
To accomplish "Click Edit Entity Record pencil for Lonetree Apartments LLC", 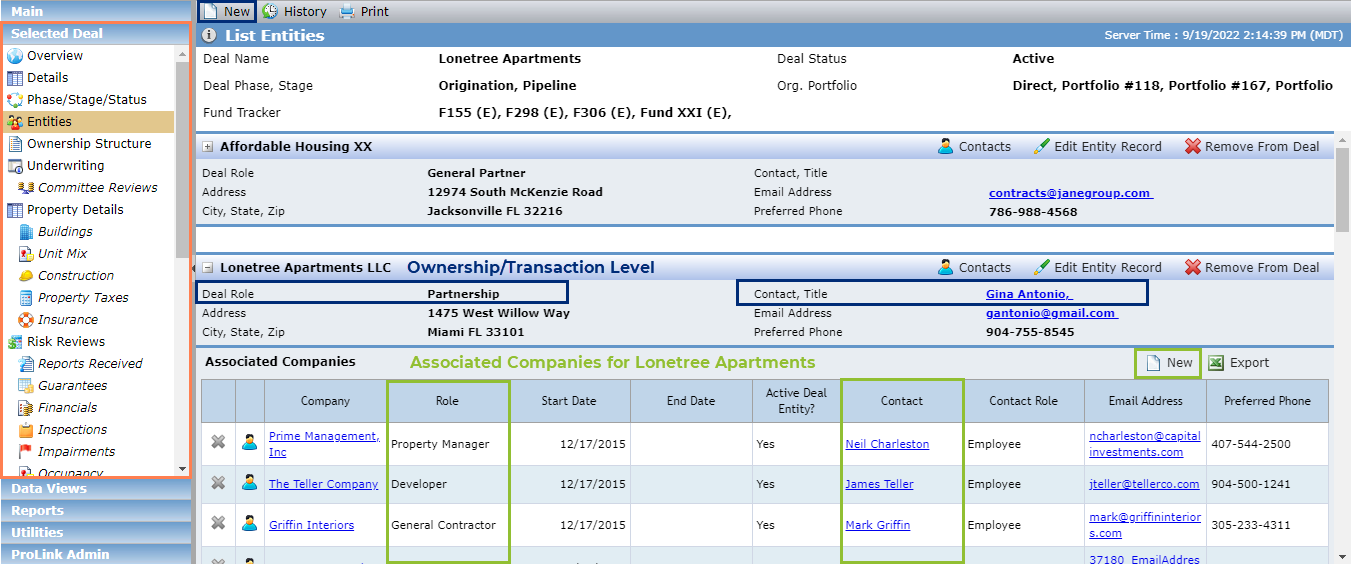I will click(1041, 267).
